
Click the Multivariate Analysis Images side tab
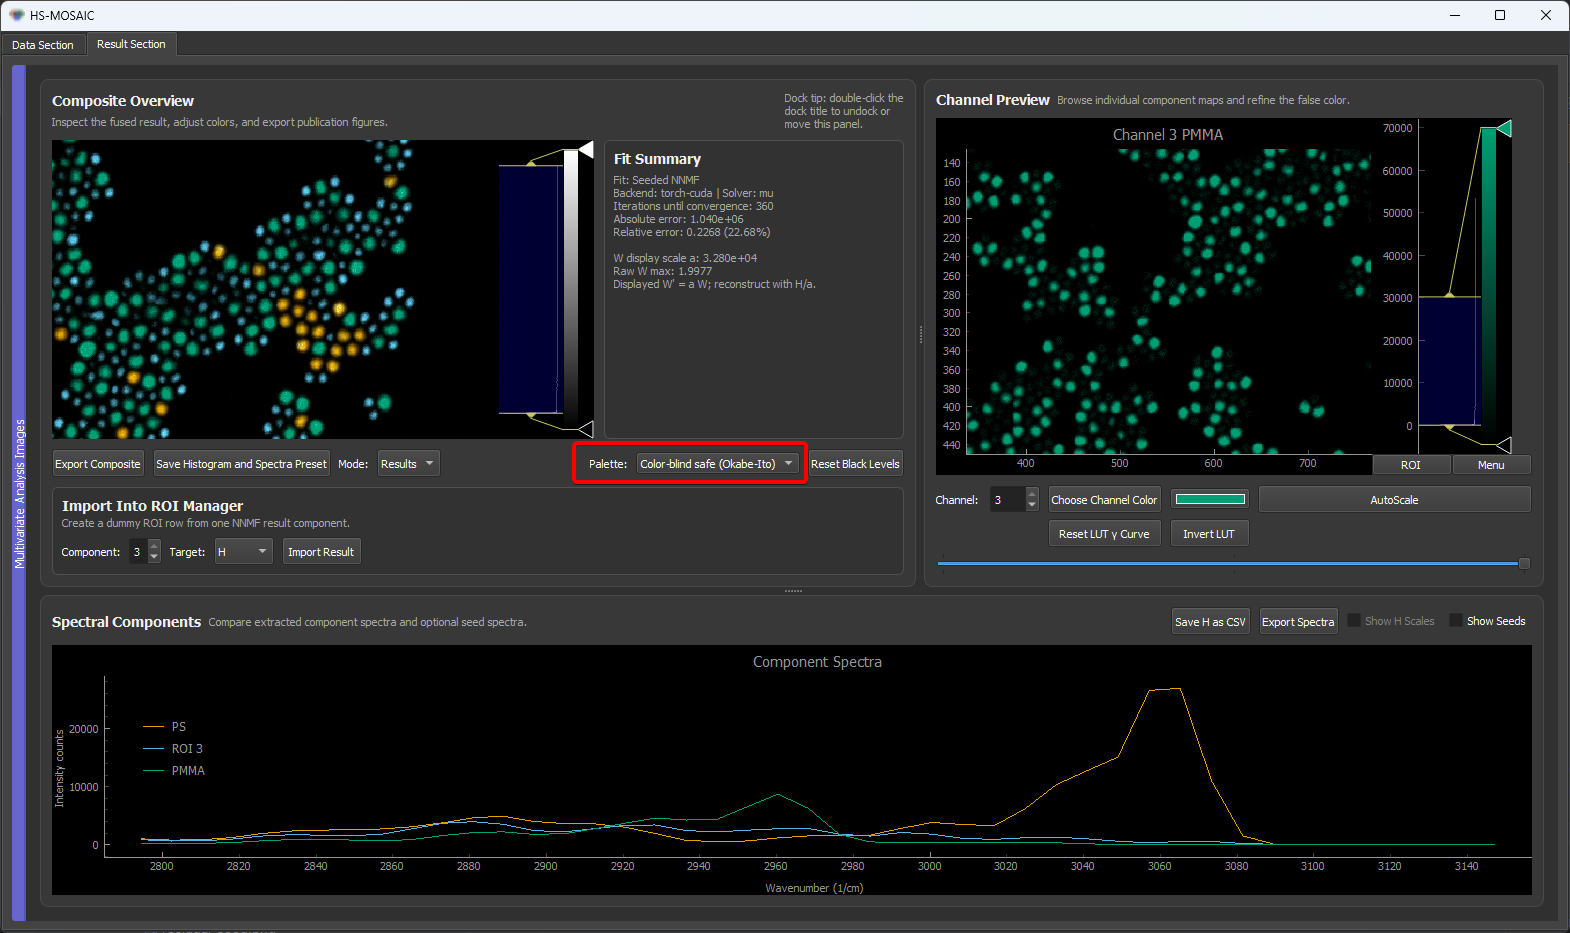pyautogui.click(x=19, y=493)
